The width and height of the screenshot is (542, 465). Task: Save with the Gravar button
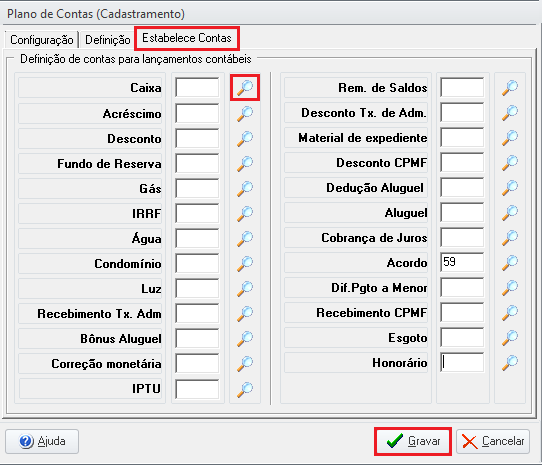pyautogui.click(x=413, y=441)
